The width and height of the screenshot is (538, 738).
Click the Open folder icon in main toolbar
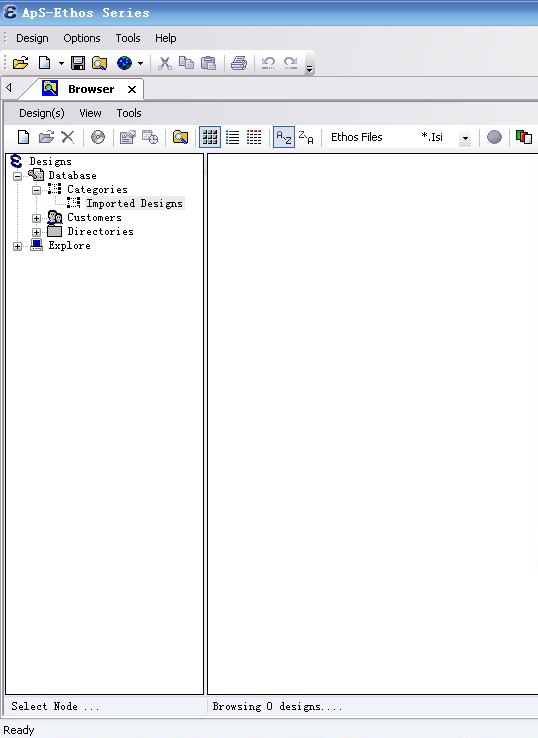click(20, 63)
